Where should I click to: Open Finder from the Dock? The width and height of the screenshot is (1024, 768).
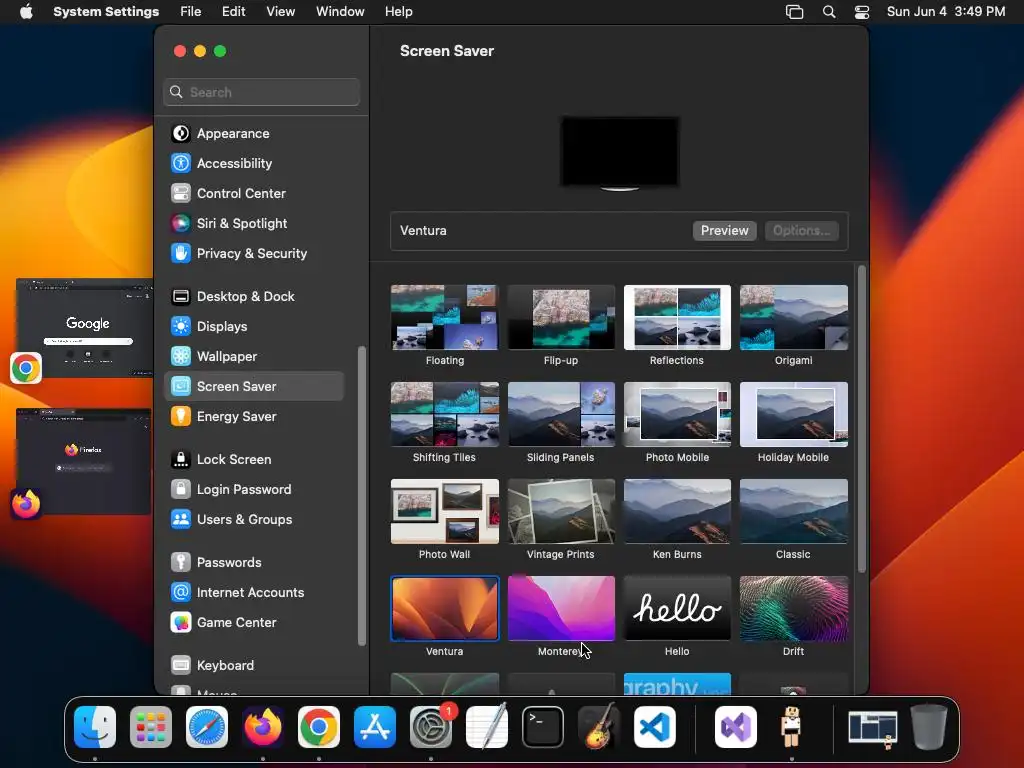95,727
